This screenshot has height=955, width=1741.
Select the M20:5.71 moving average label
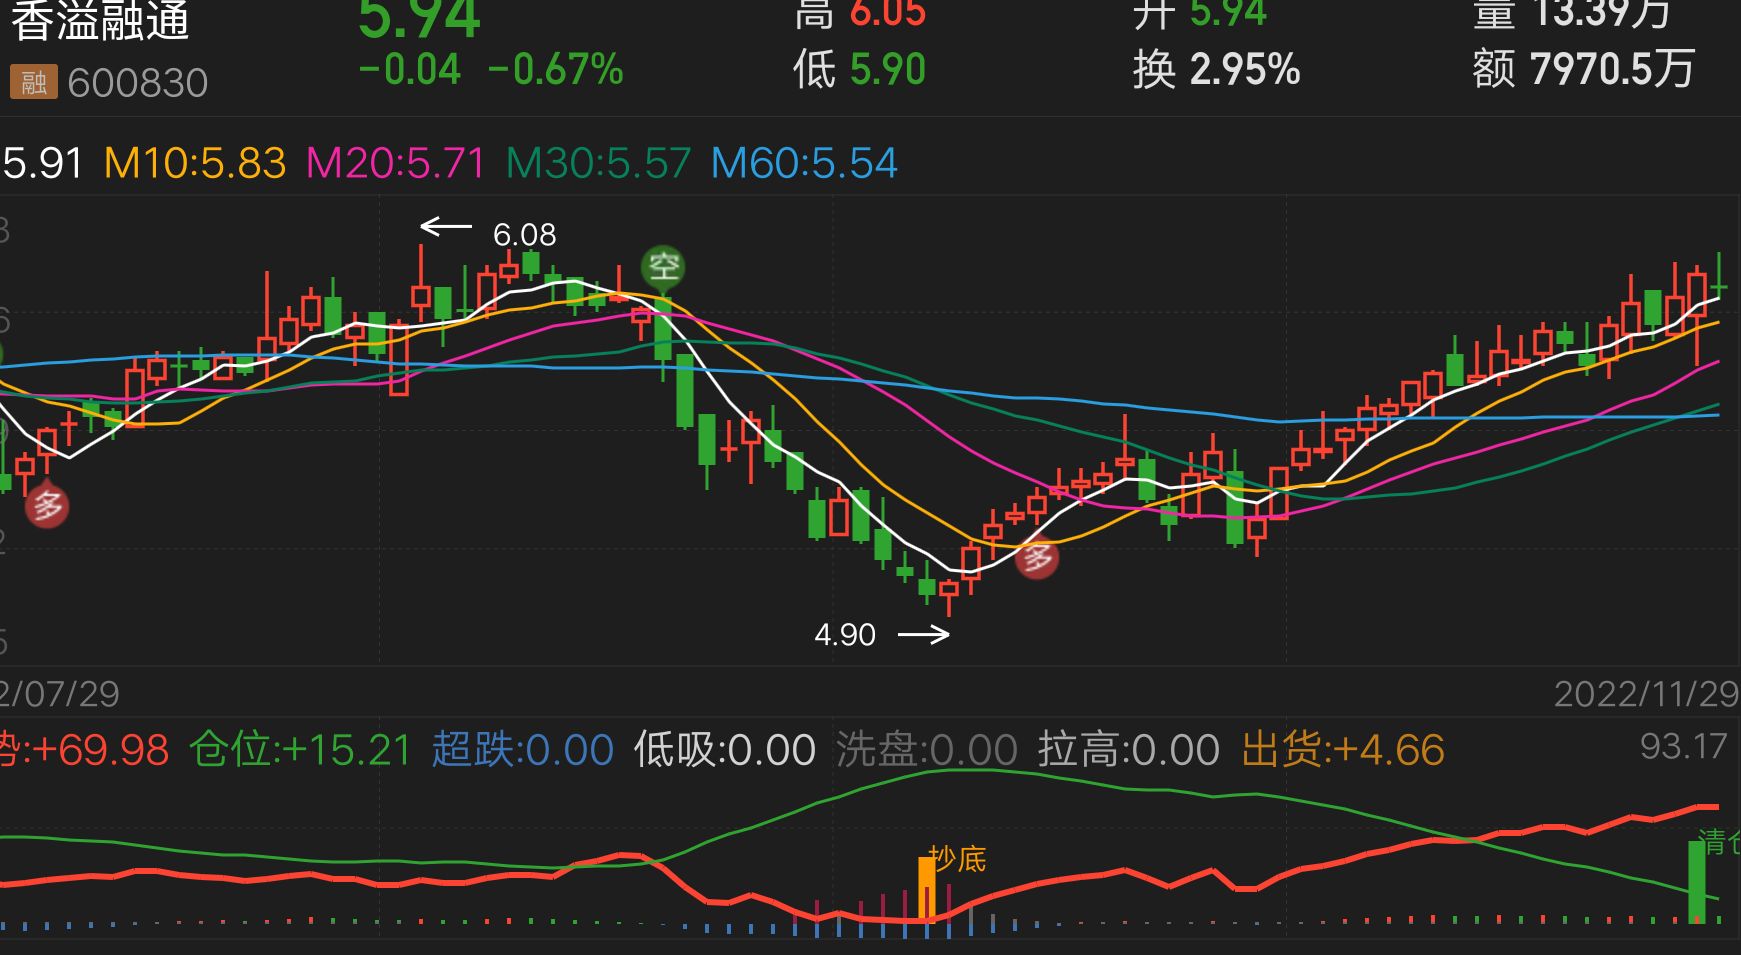396,163
